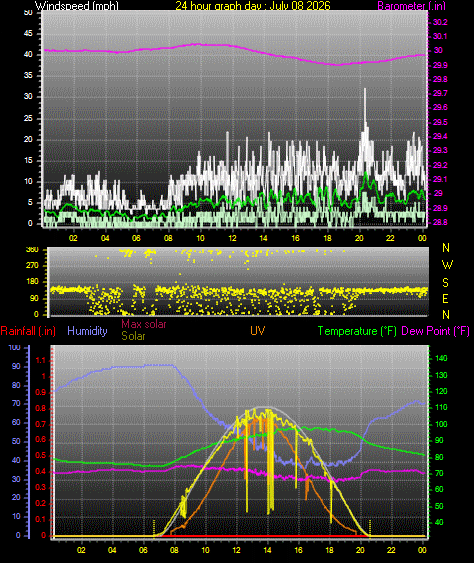Click the 29.4 barometer axis value
474x563 pixels.
(x=440, y=136)
